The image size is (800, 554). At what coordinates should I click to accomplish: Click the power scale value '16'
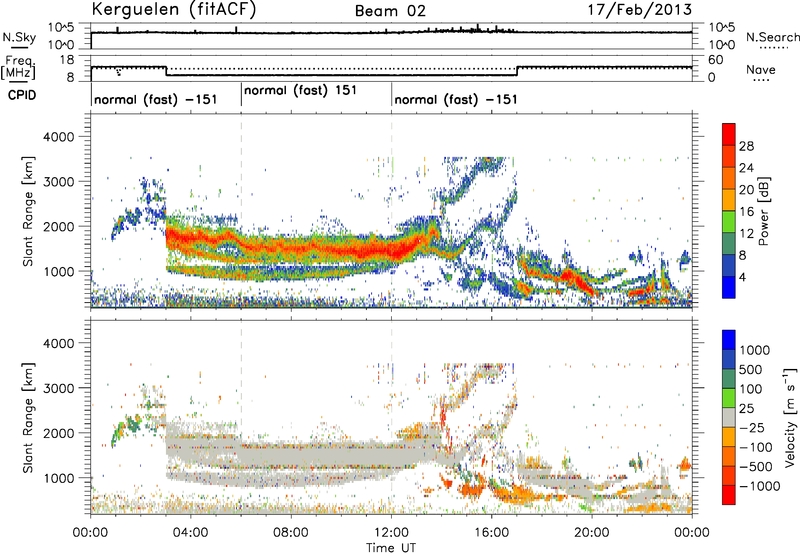coord(746,212)
